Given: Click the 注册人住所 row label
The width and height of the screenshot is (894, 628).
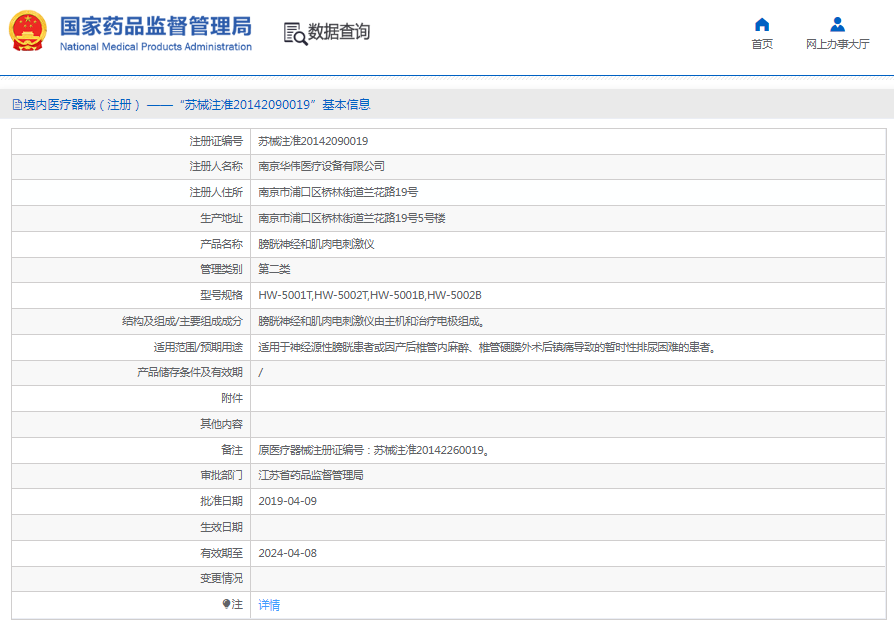Looking at the screenshot, I should (x=216, y=192).
